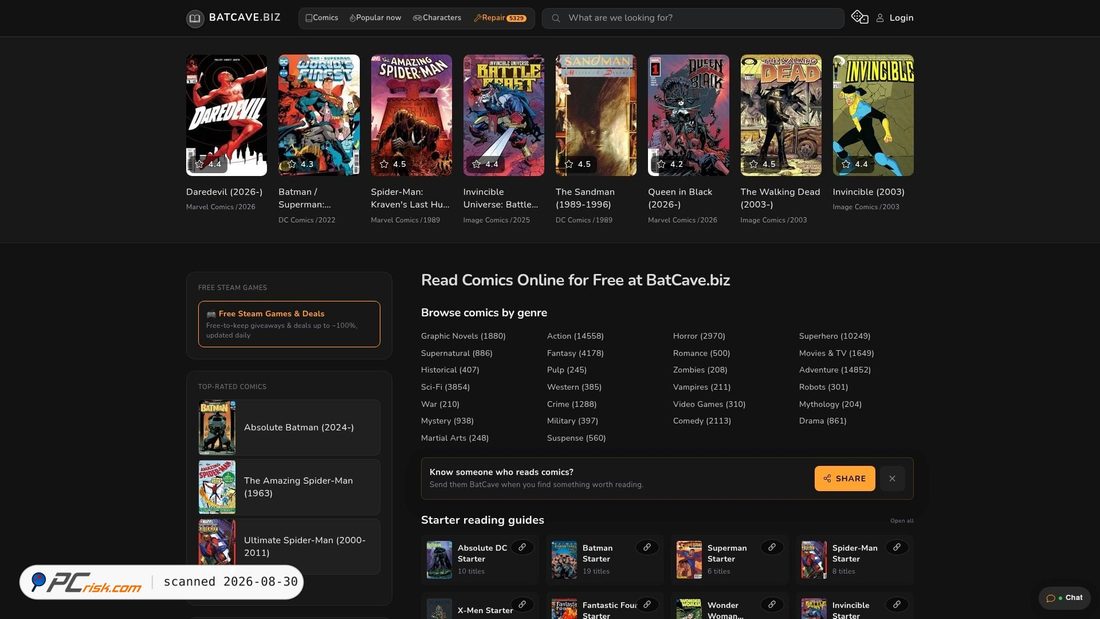The image size is (1100, 619).
Task: Open the Batman / Superman World's Finest cover
Action: 319,115
